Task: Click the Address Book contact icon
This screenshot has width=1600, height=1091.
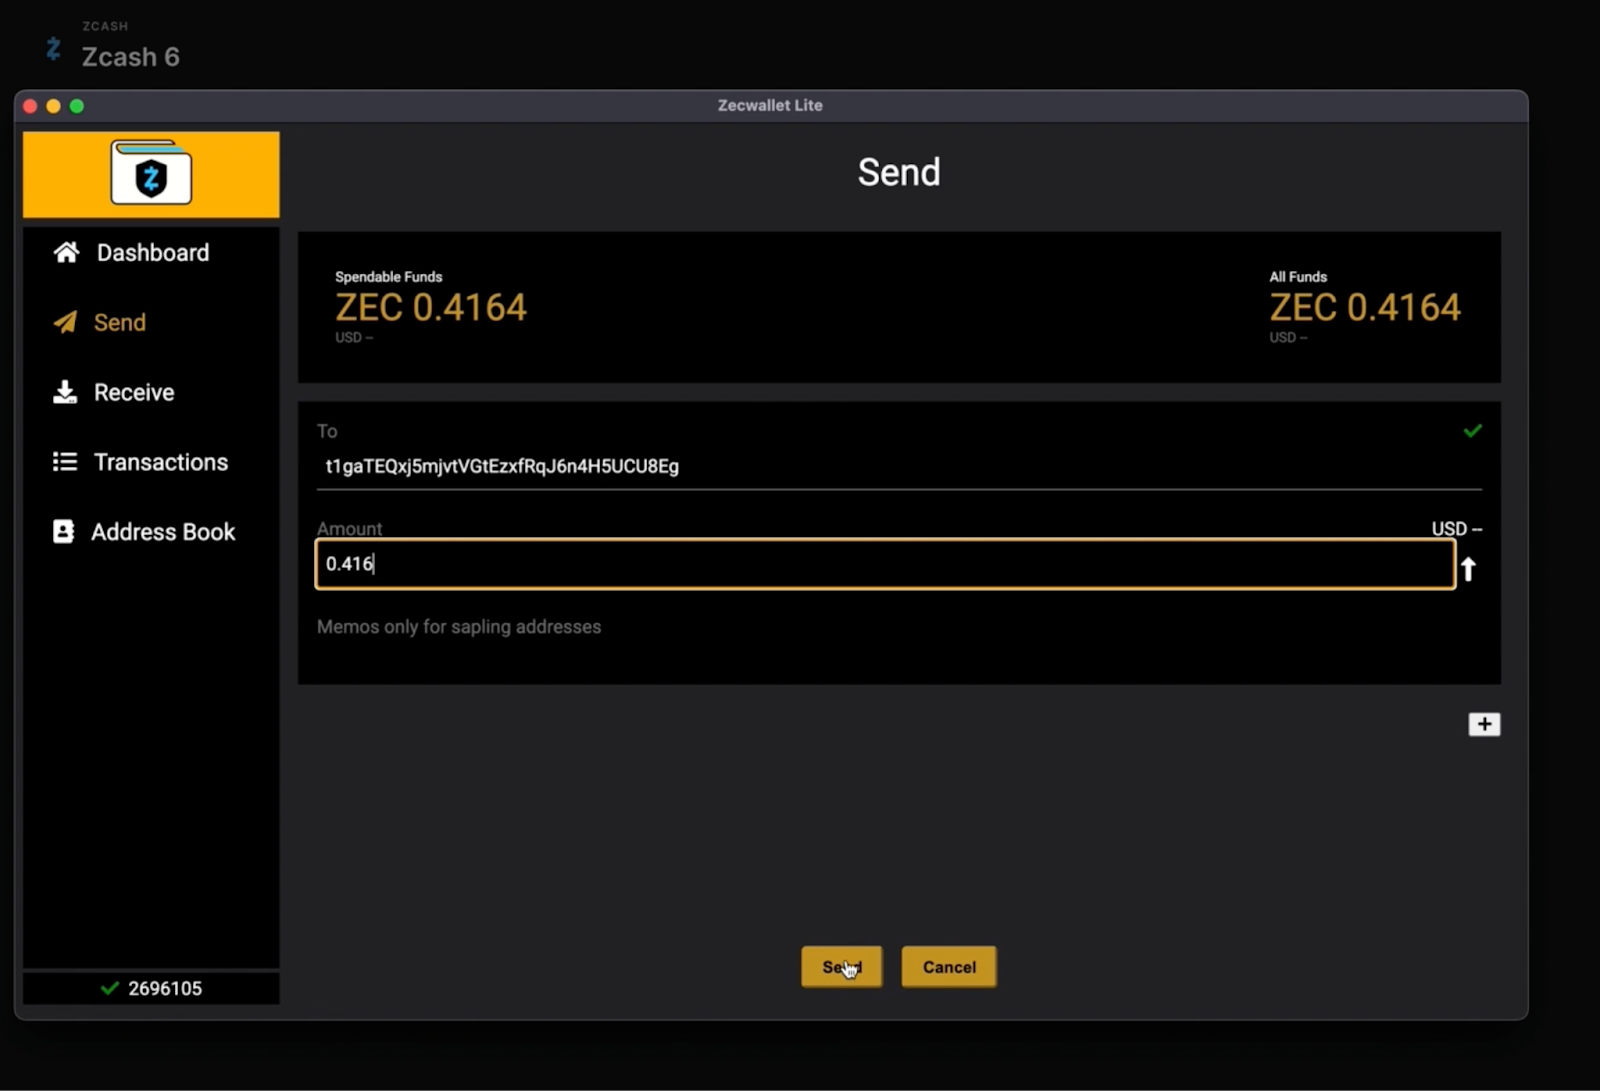Action: (63, 531)
